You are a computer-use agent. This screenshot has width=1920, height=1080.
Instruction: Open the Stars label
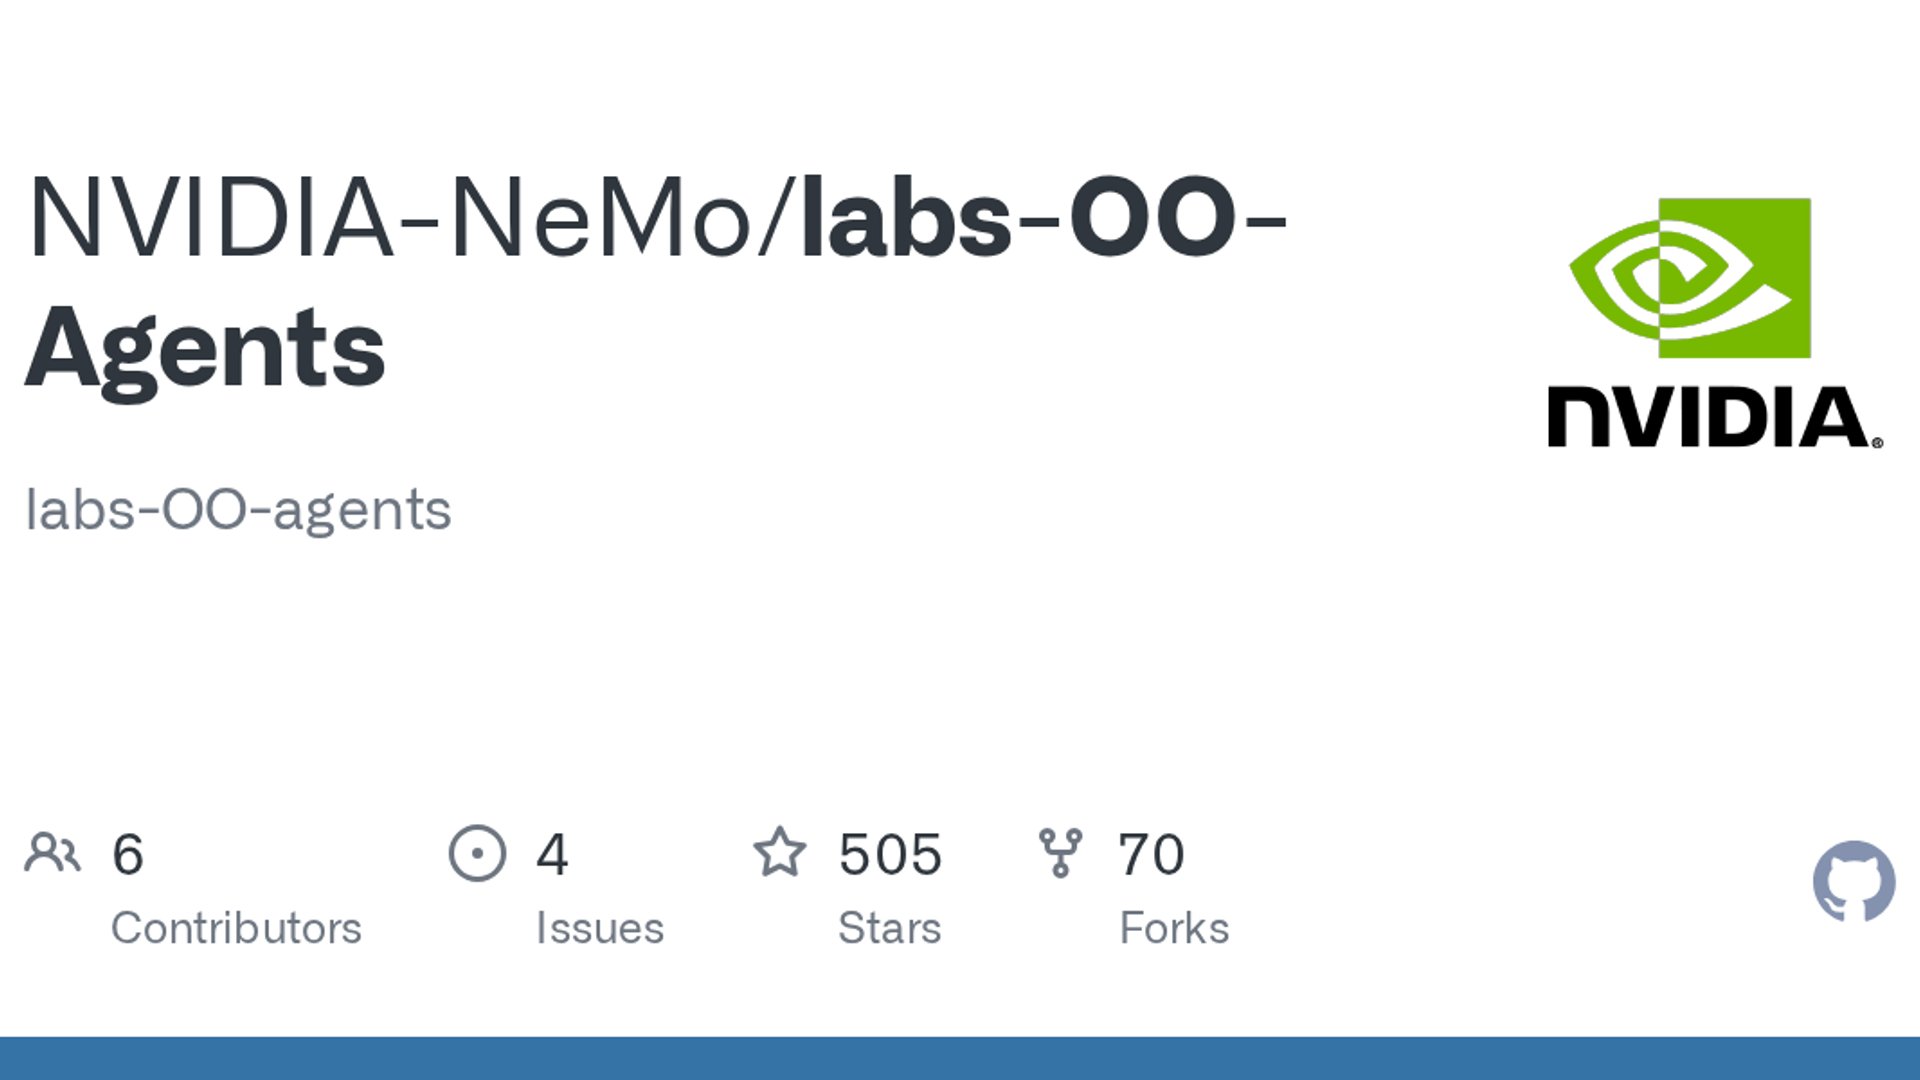point(890,928)
